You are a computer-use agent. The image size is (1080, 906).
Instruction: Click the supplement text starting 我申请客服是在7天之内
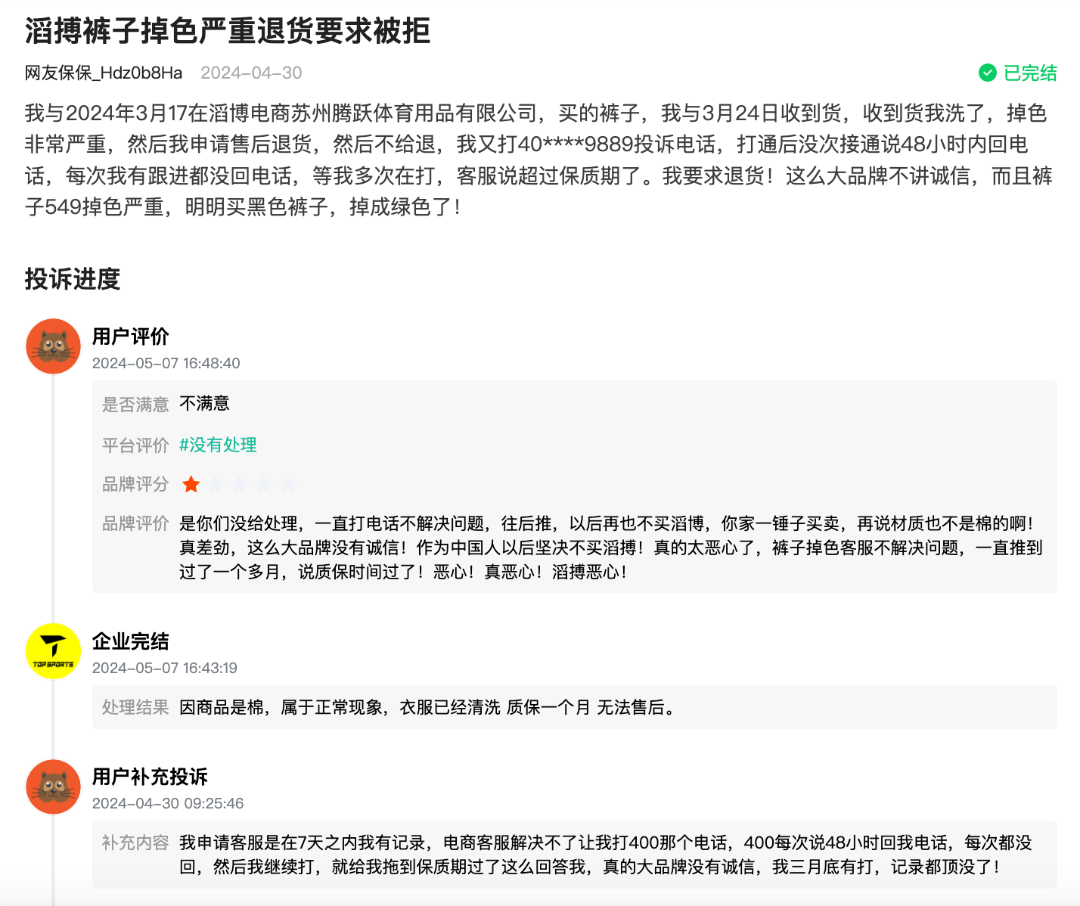[606, 854]
